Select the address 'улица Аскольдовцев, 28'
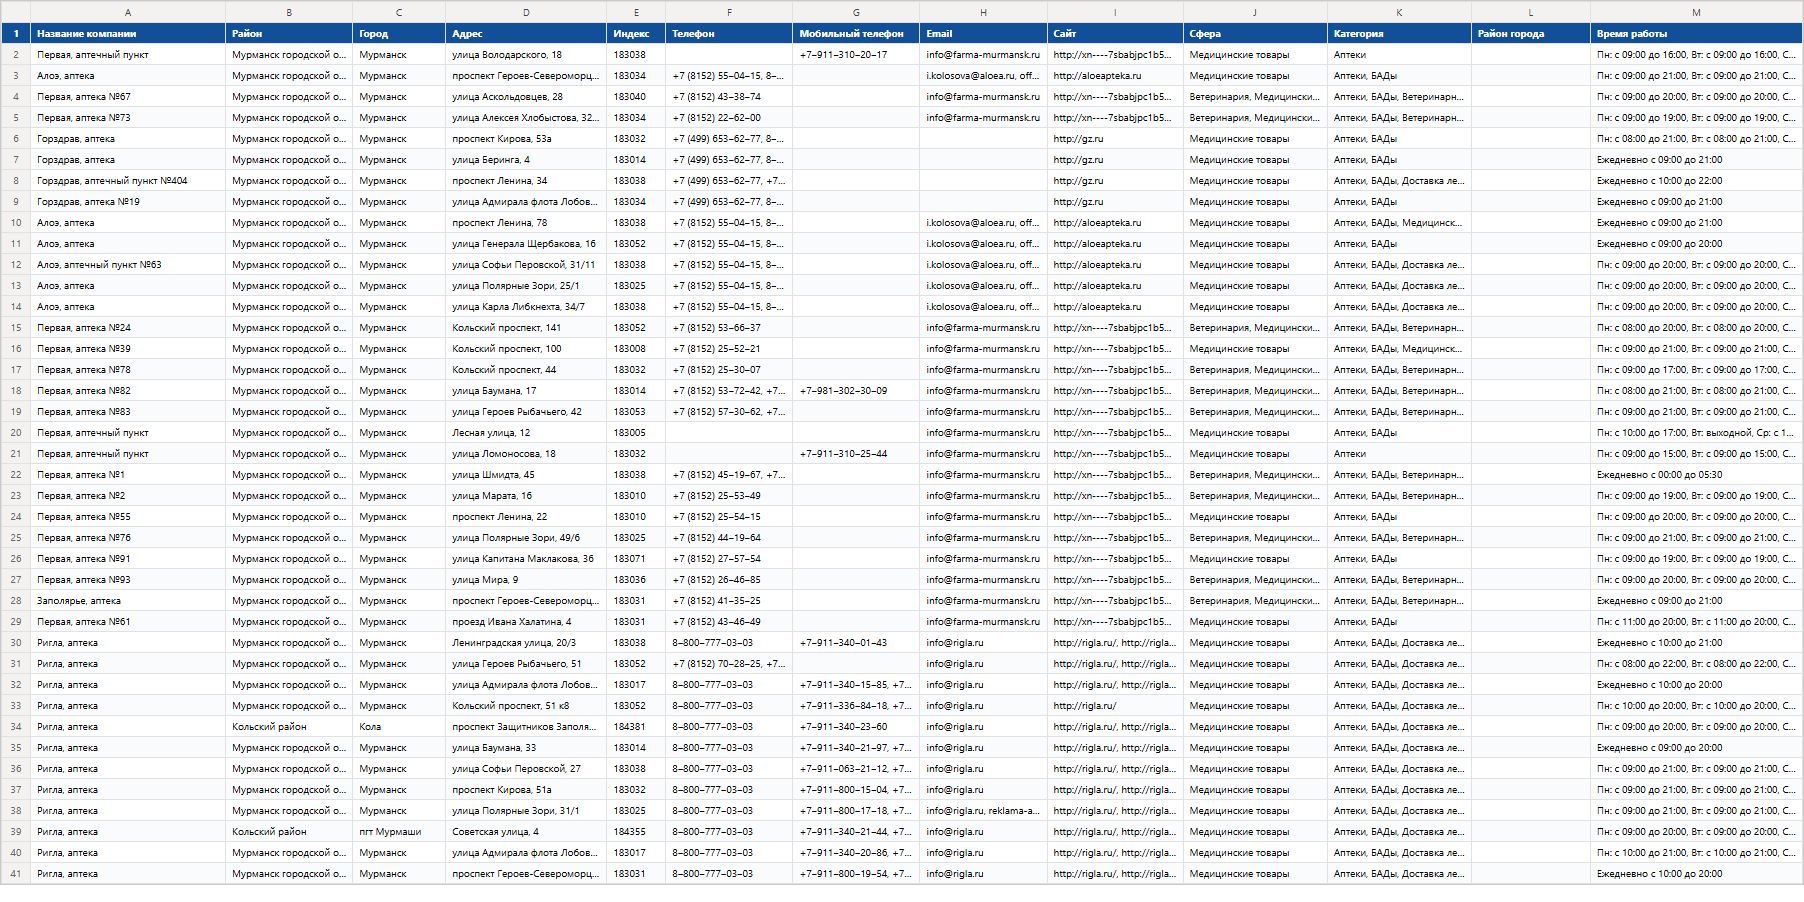Viewport: 1804px width, 902px height. [x=526, y=97]
